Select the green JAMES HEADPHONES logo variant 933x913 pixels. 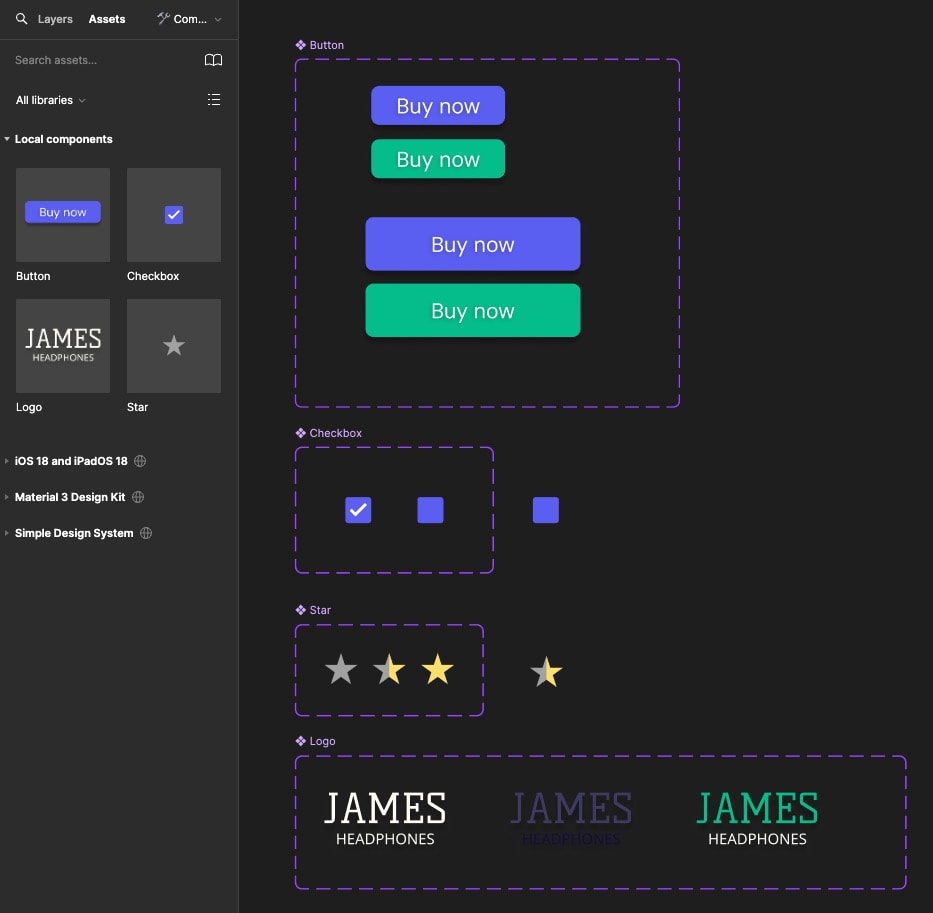tap(757, 818)
